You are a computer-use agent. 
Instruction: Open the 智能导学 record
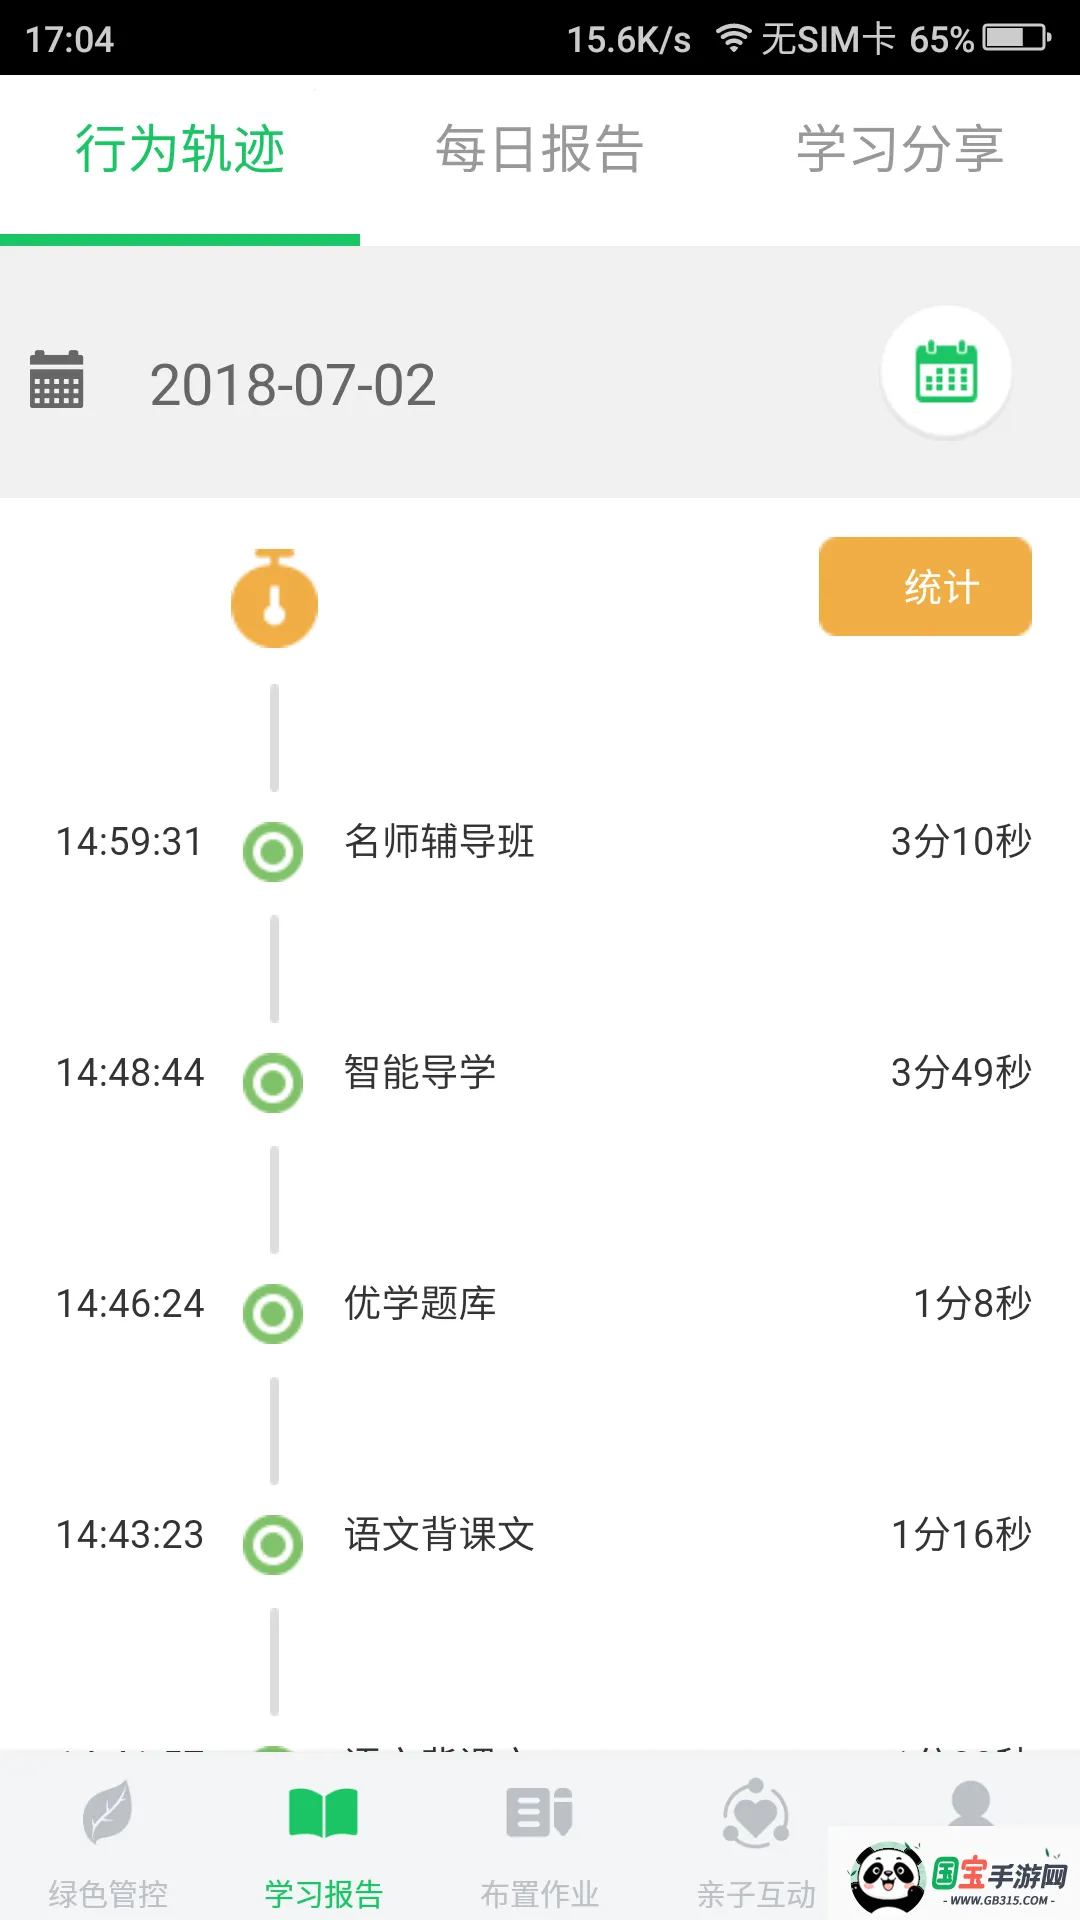(420, 1072)
